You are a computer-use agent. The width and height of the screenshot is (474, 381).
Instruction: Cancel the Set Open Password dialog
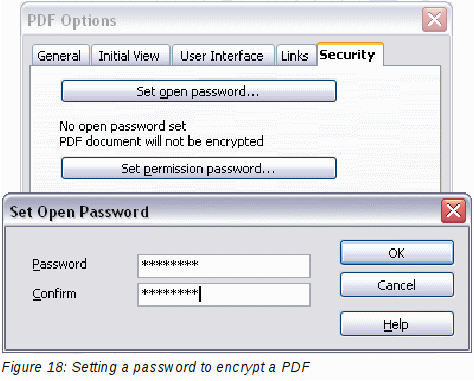coord(397,285)
